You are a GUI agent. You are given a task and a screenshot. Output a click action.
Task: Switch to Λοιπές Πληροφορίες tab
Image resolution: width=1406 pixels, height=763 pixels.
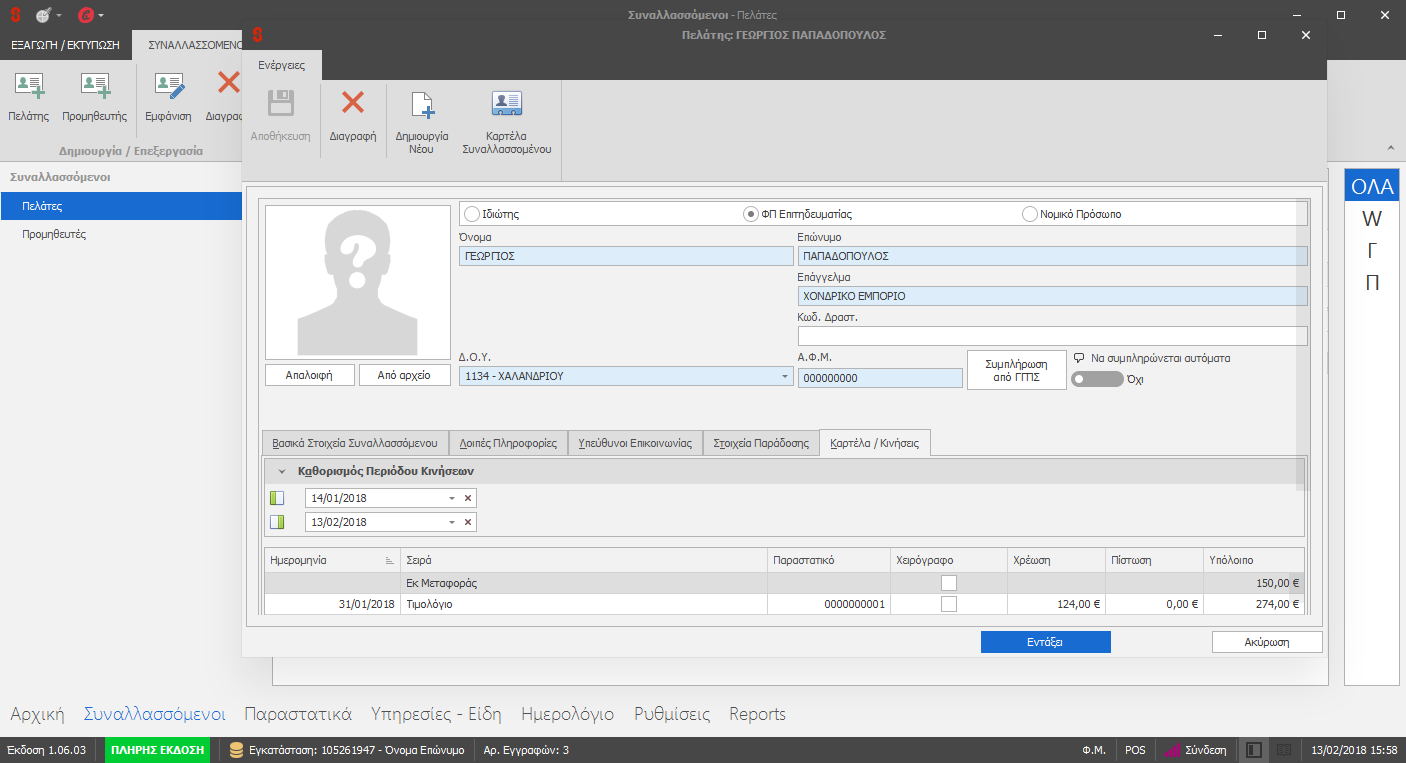click(x=507, y=443)
